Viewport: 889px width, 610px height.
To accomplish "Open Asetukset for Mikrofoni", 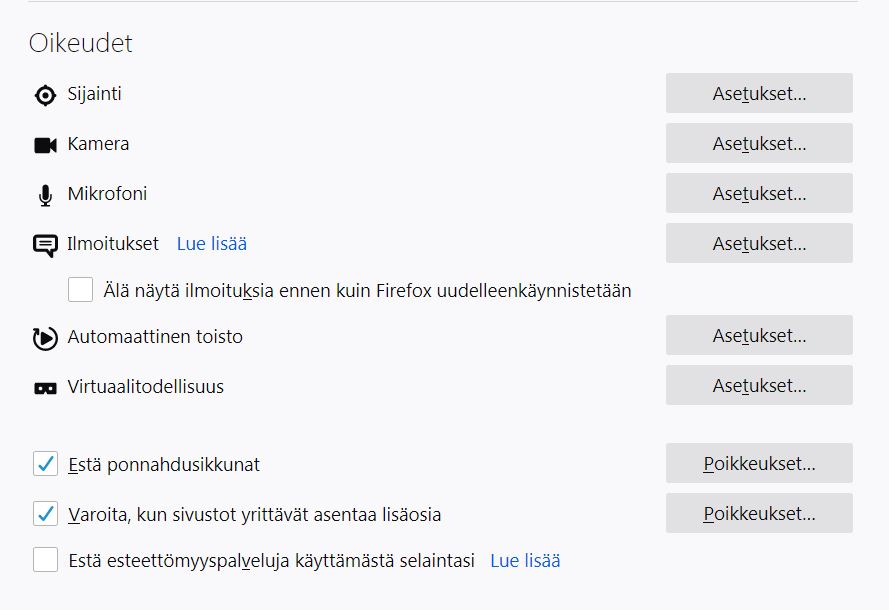I will point(759,193).
